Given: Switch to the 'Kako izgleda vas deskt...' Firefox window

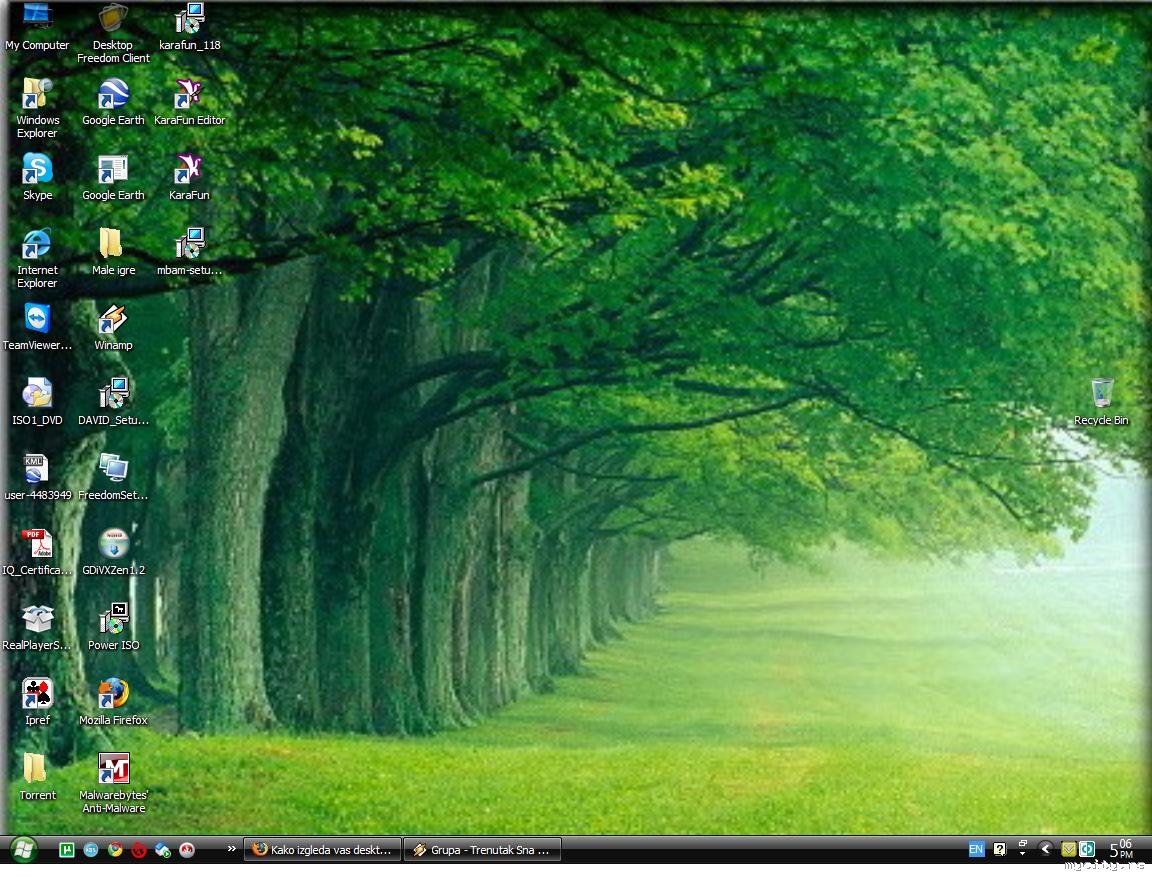Looking at the screenshot, I should coord(323,850).
